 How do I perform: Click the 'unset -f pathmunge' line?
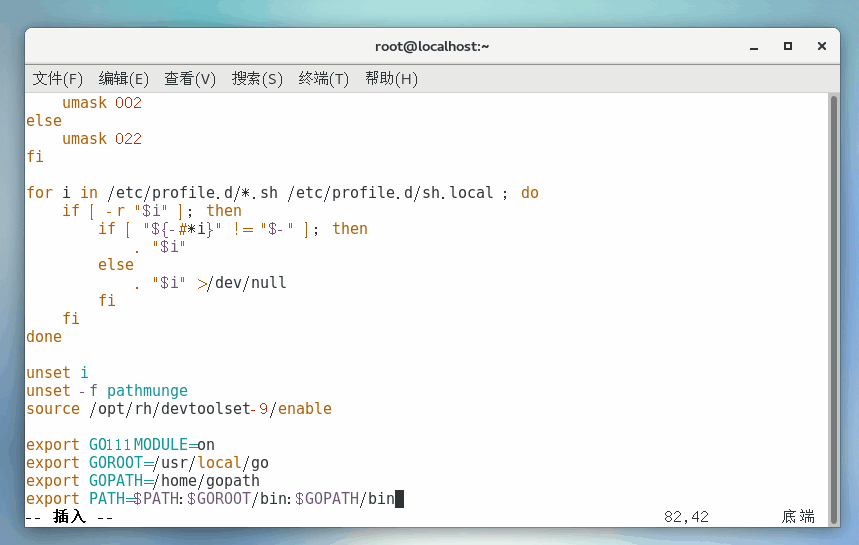[x=107, y=391]
